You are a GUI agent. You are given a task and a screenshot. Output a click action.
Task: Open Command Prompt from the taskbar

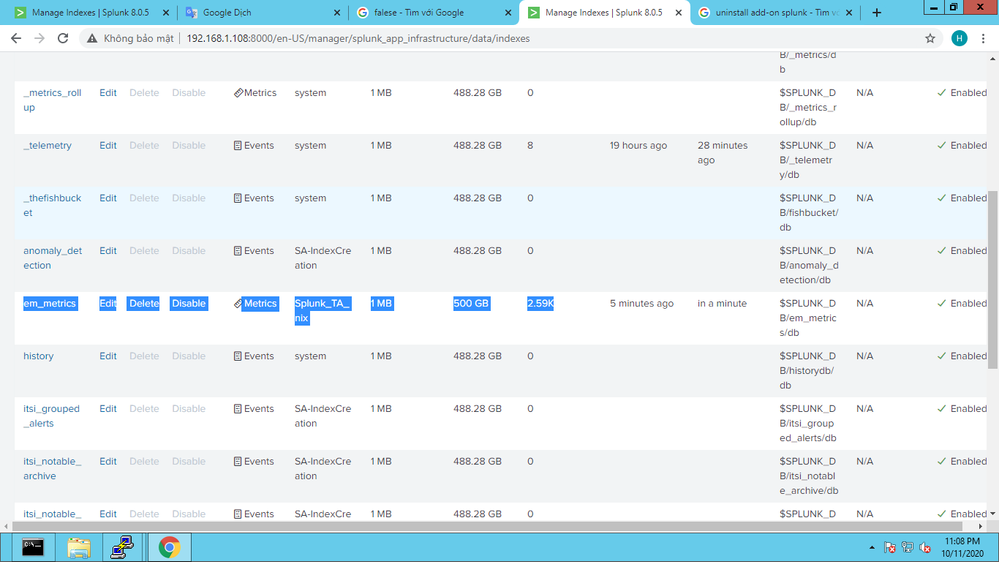(33, 547)
